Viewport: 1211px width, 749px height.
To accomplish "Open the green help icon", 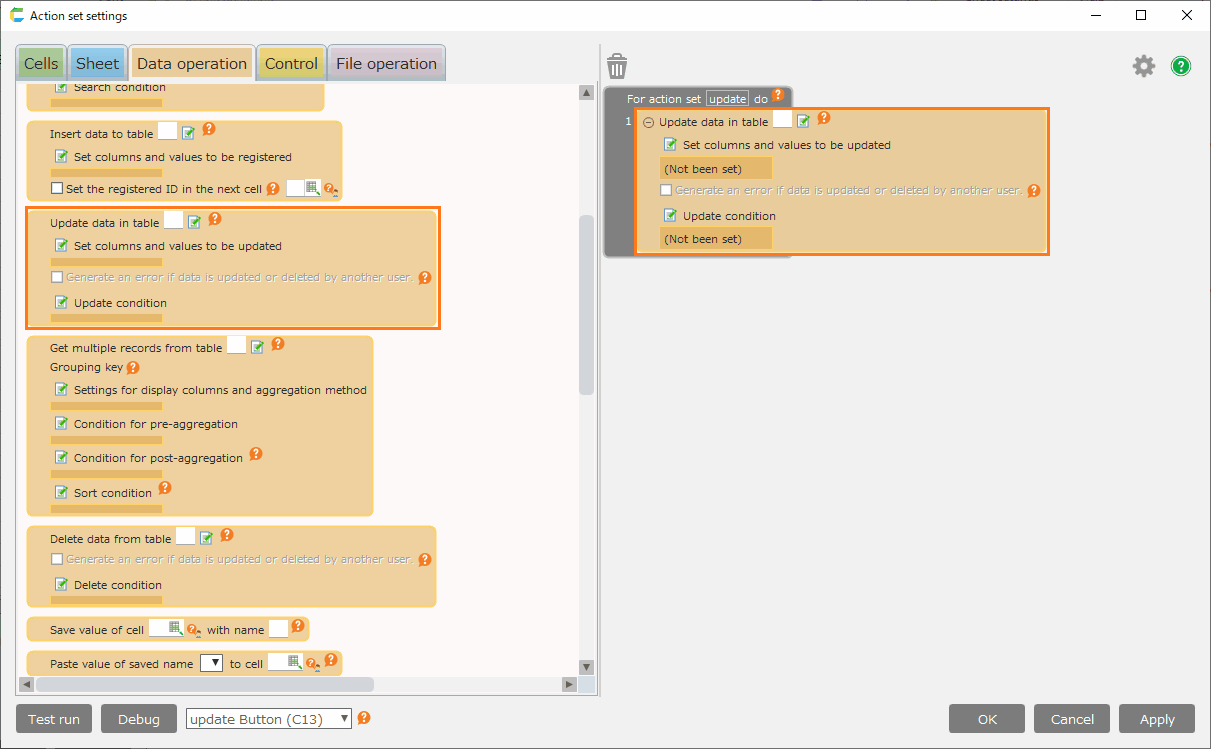I will coord(1181,66).
